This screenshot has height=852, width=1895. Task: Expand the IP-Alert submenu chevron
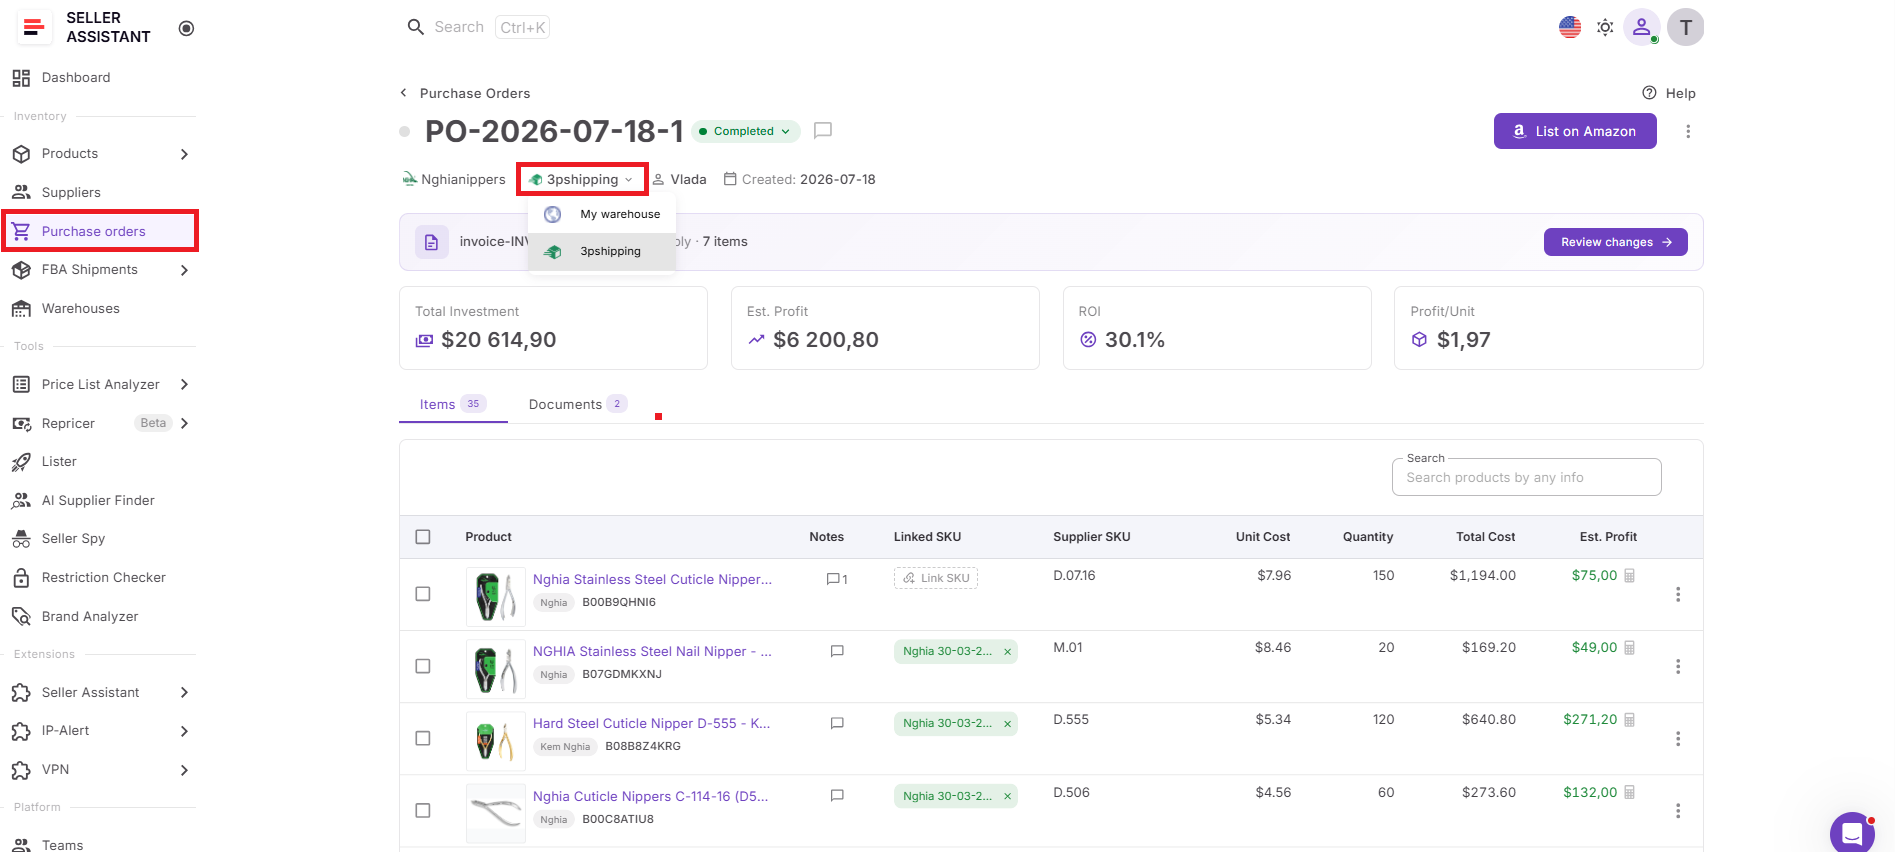click(x=184, y=731)
